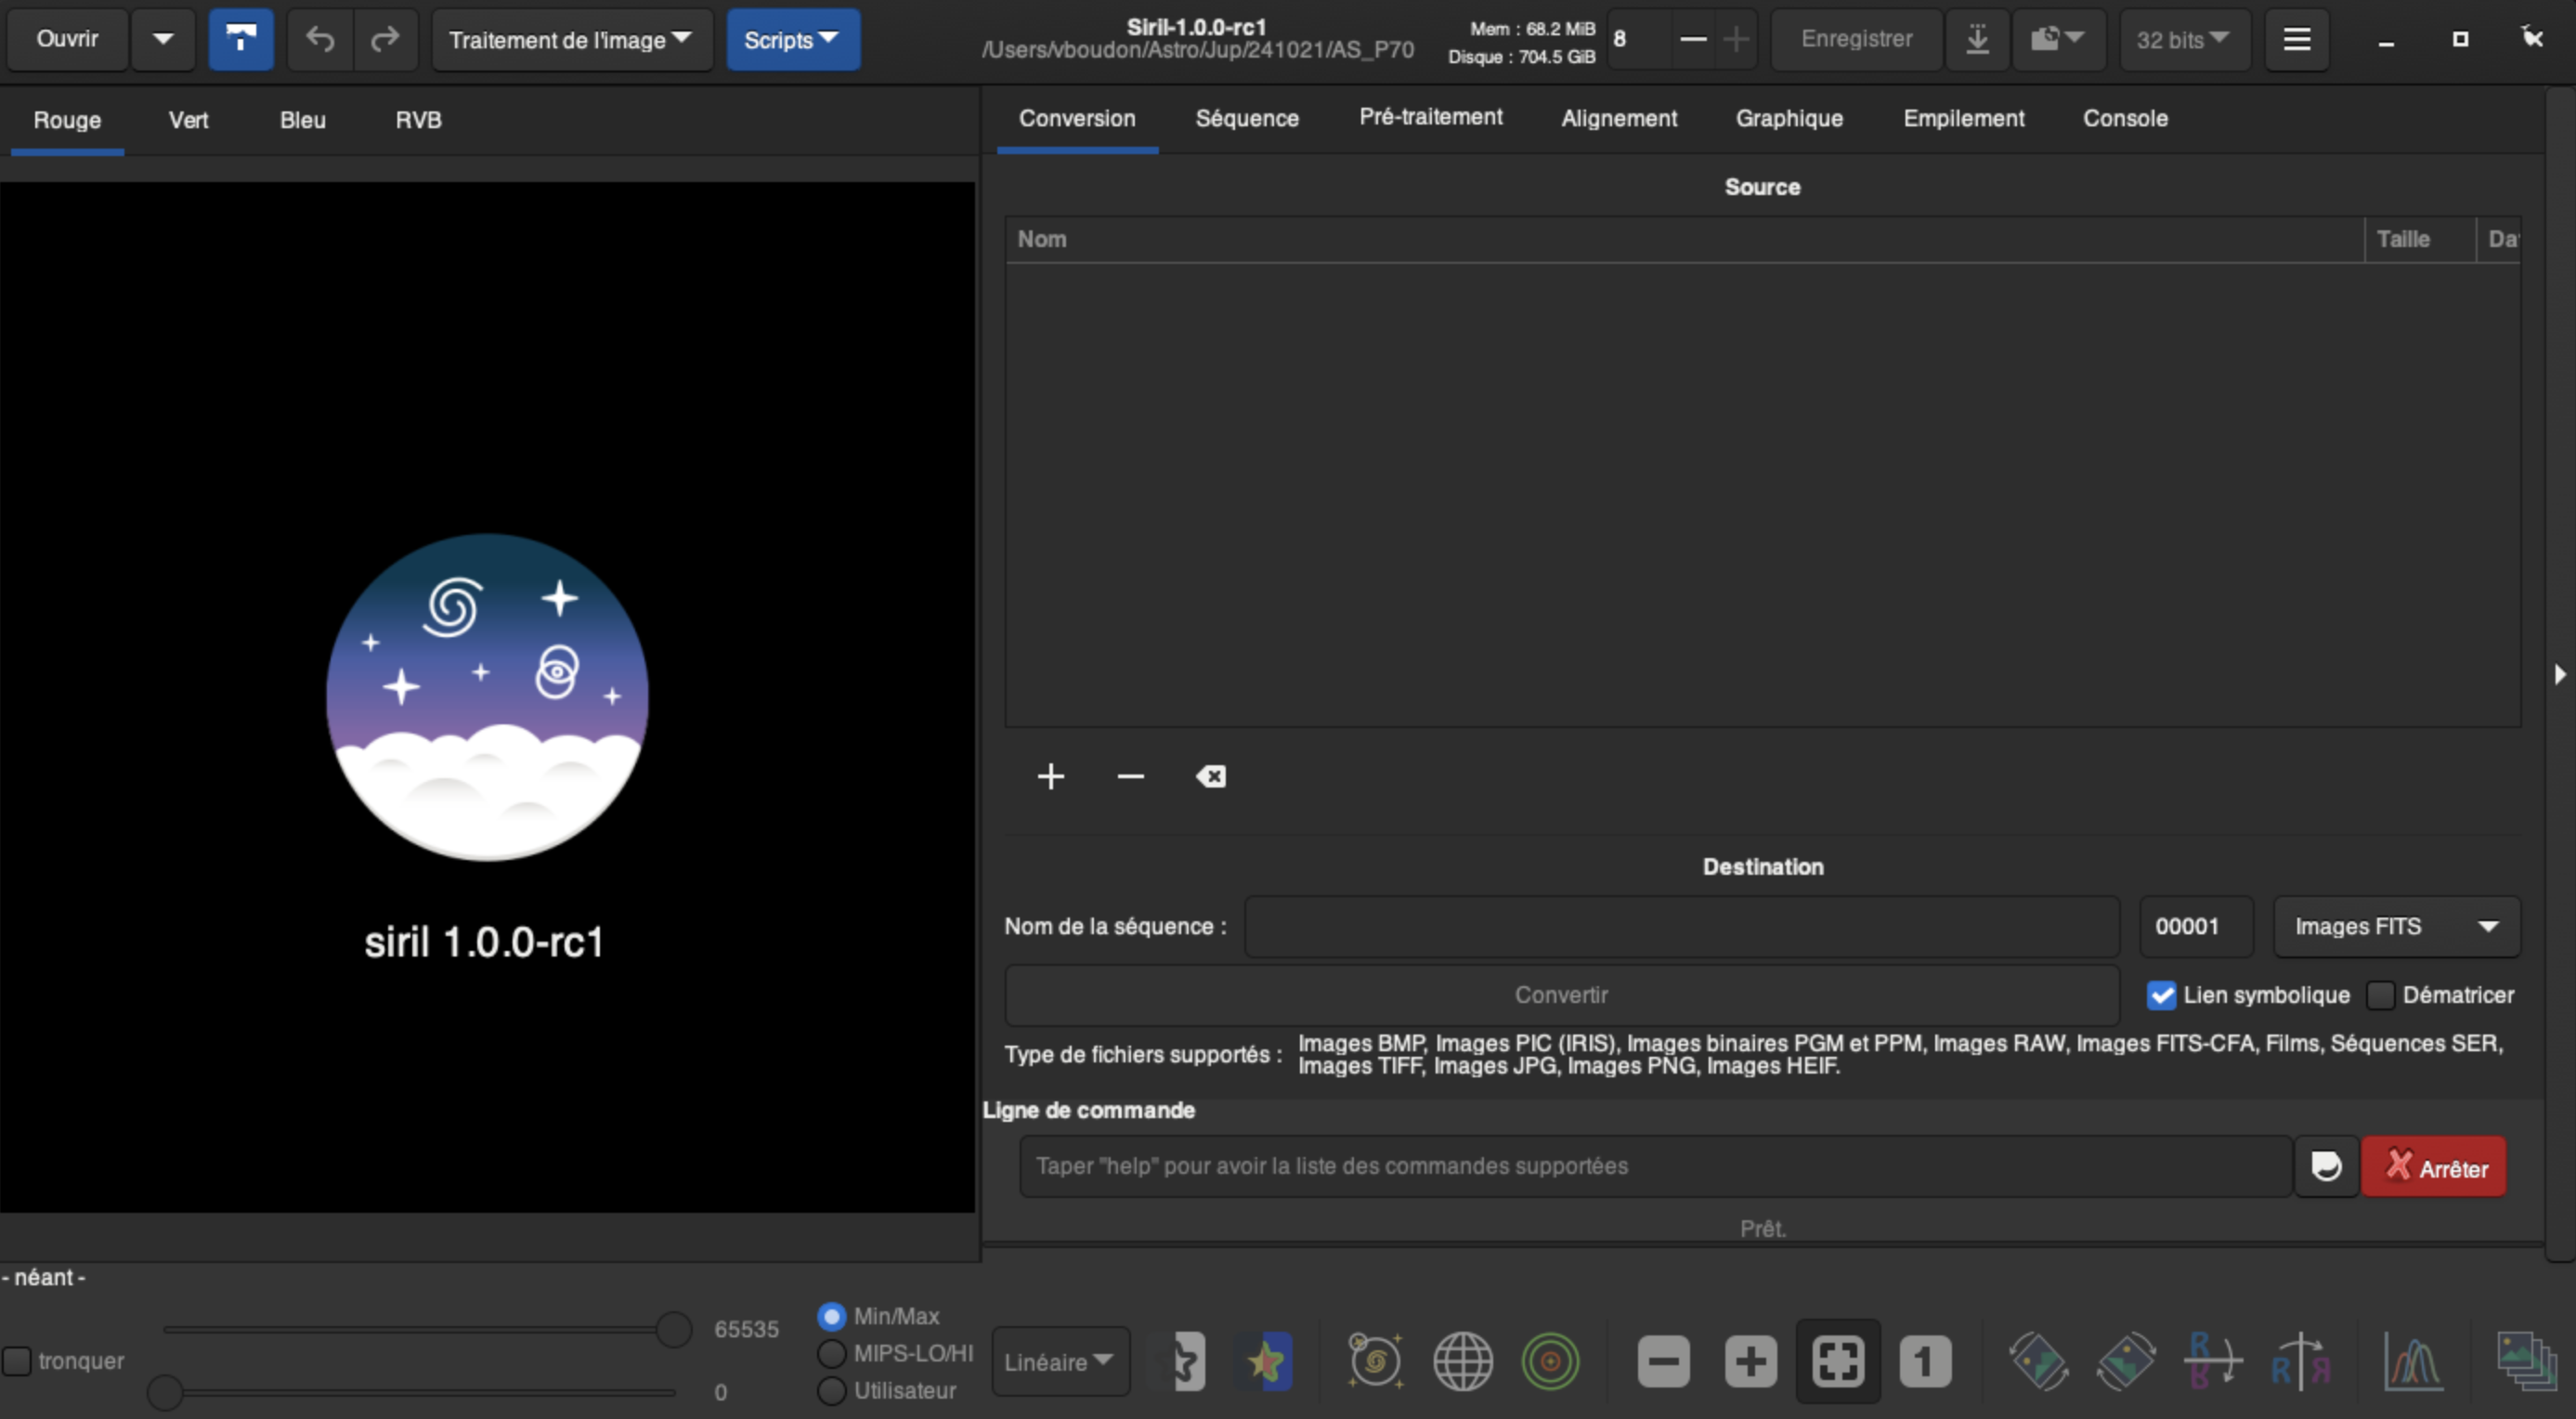Click the upper 65535 level slider handle

pos(674,1329)
